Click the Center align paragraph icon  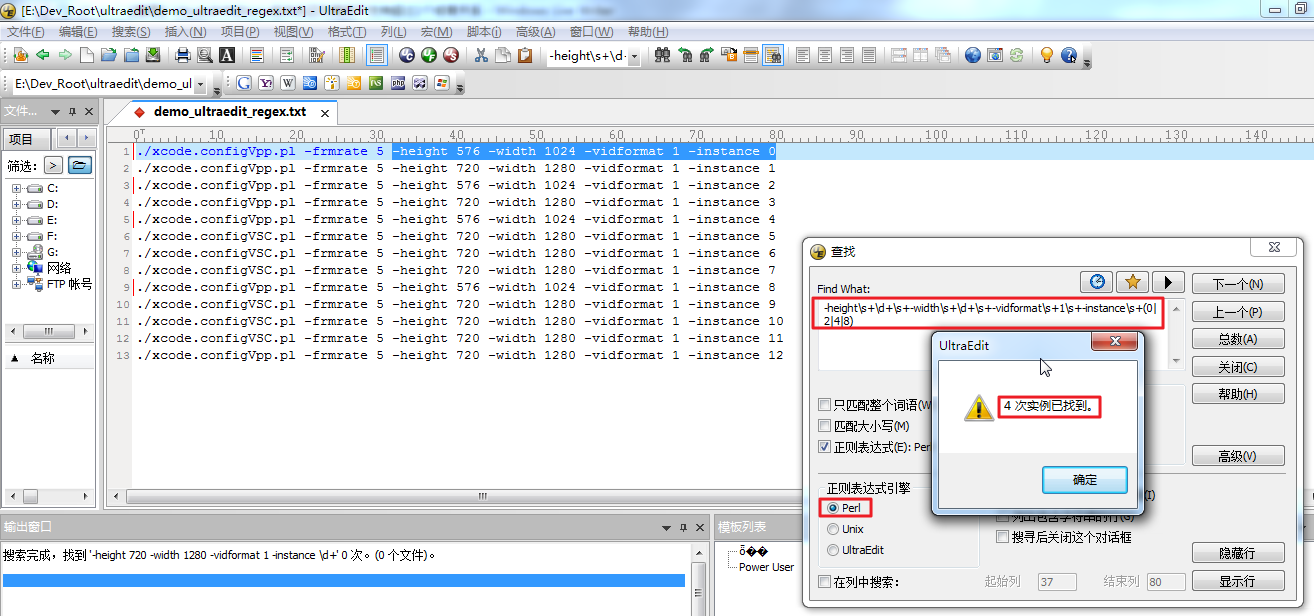pos(824,55)
